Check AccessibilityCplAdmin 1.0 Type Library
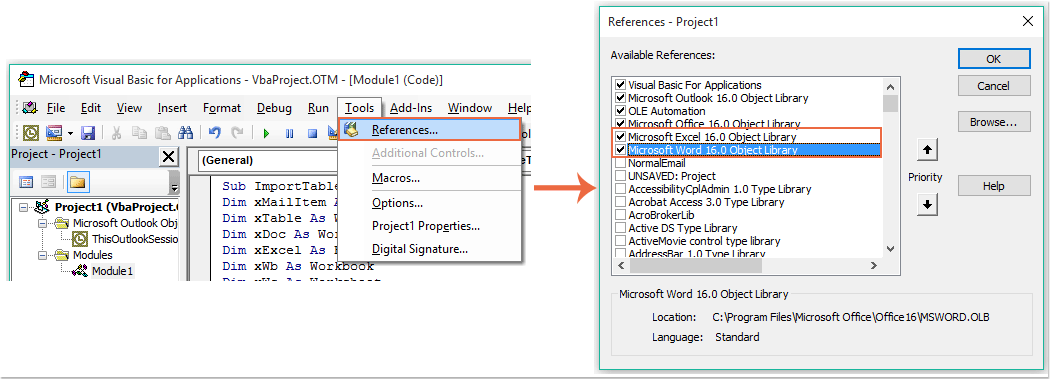The height and width of the screenshot is (379, 1050). coord(621,189)
